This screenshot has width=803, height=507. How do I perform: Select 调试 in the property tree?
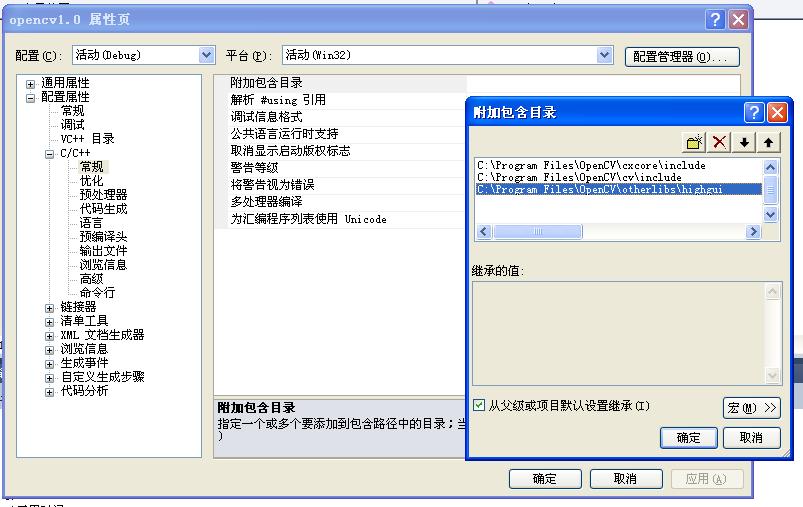(x=72, y=124)
